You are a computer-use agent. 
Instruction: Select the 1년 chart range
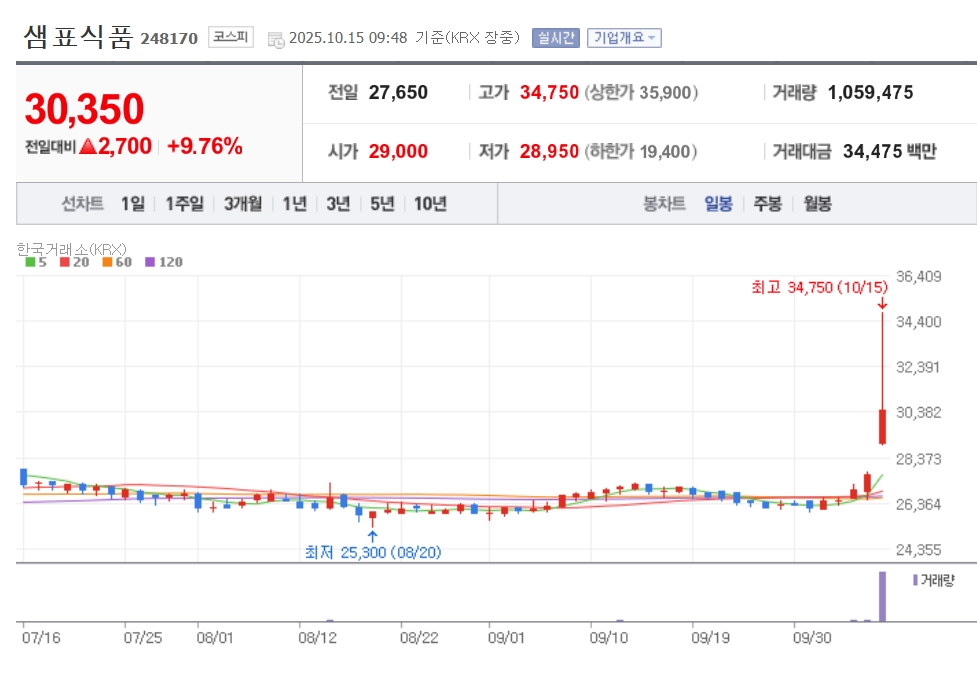point(294,204)
